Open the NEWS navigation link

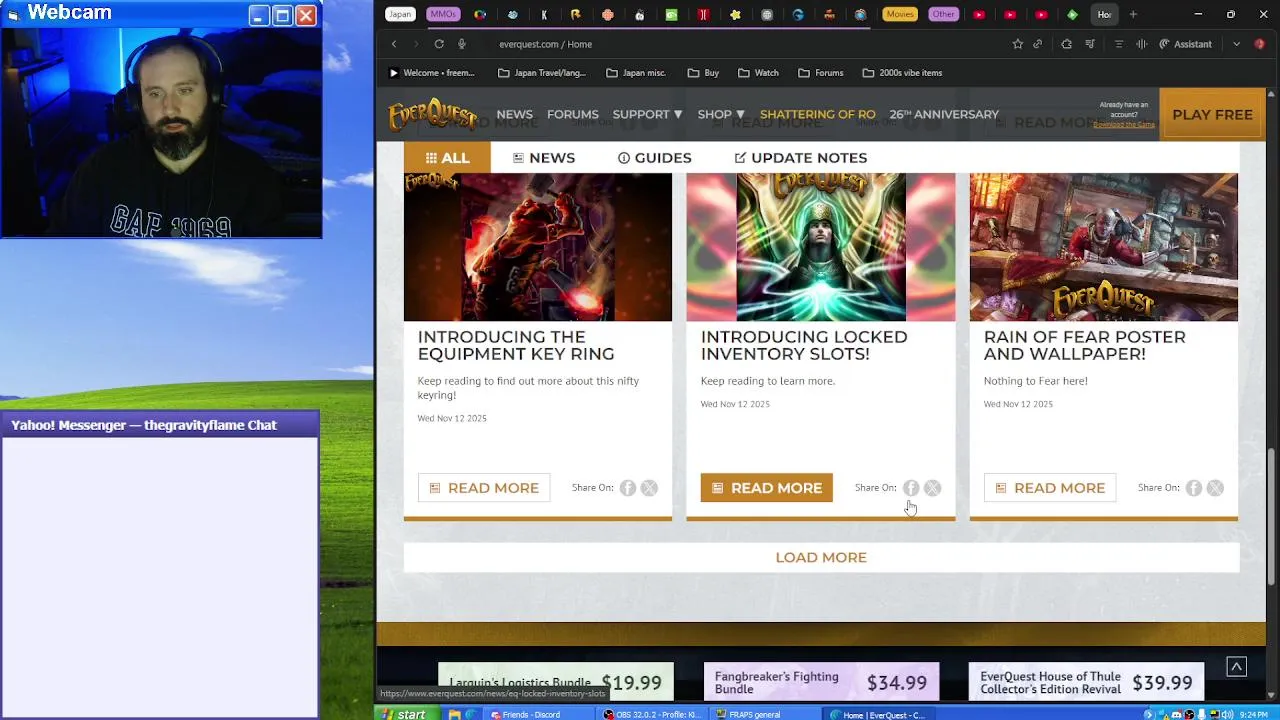point(514,115)
